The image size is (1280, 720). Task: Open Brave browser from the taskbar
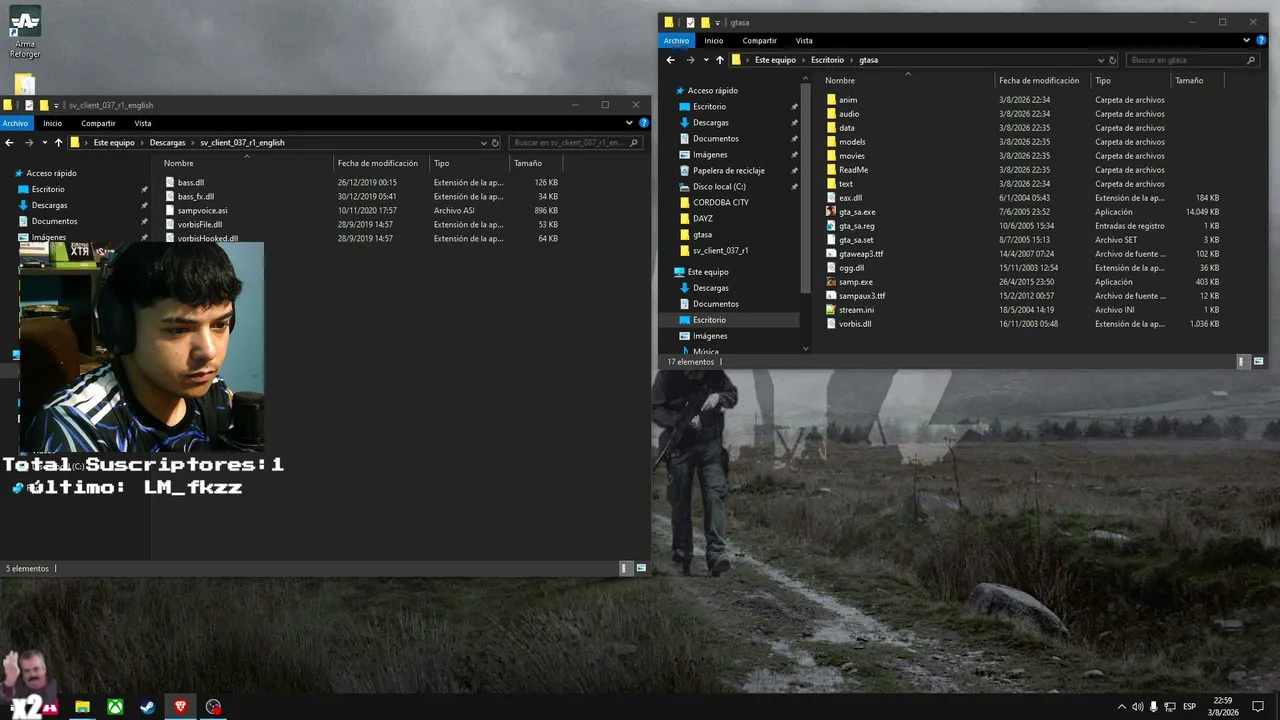[x=180, y=707]
